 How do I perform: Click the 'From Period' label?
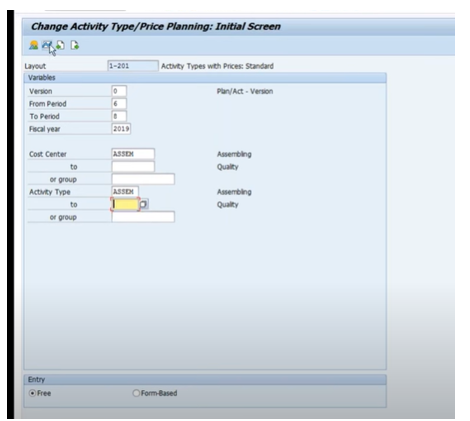pyautogui.click(x=48, y=104)
